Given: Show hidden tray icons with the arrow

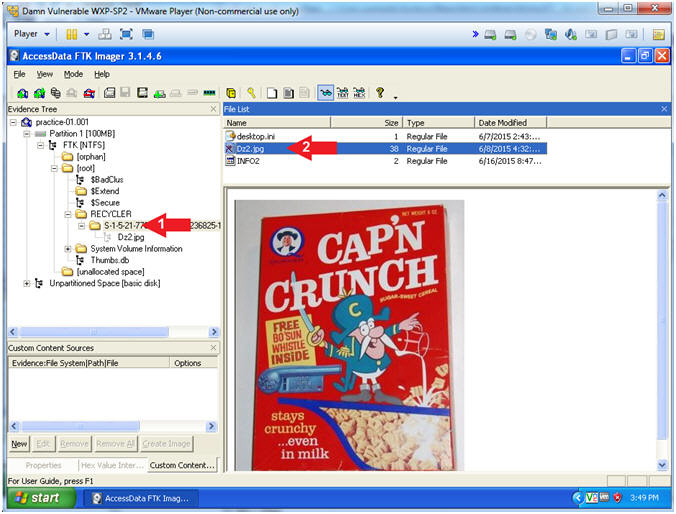Looking at the screenshot, I should (578, 498).
